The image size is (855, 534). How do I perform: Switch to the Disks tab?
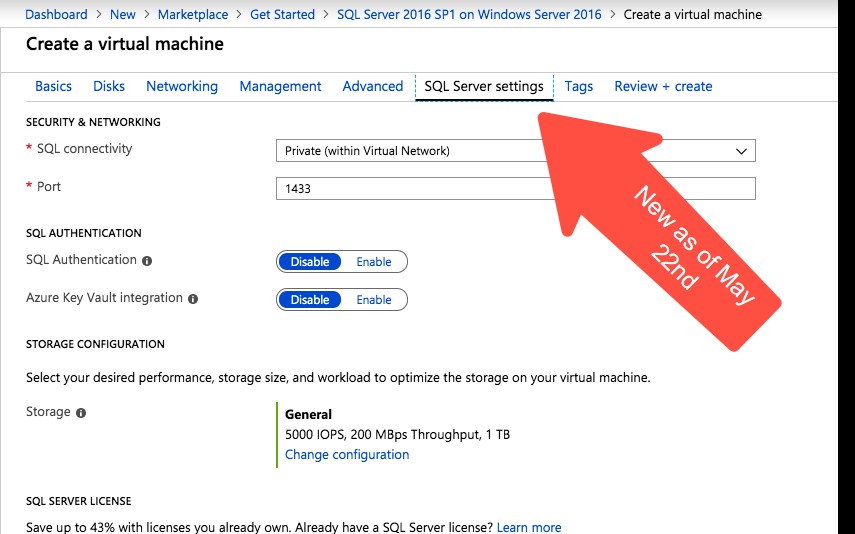(109, 86)
